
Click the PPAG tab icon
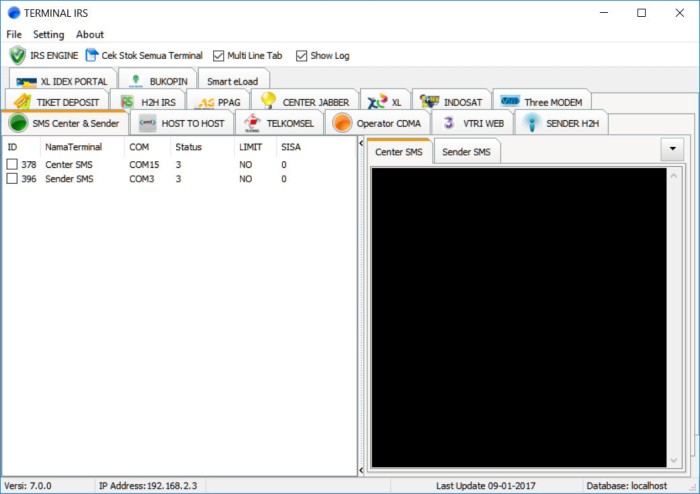coord(206,103)
